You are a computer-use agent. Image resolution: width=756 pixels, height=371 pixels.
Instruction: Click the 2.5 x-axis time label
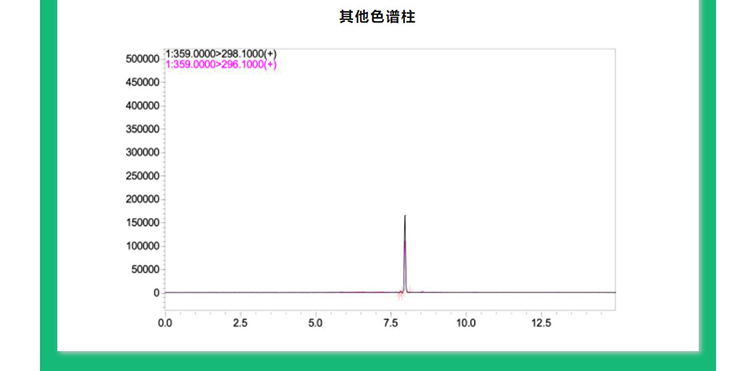coord(241,323)
